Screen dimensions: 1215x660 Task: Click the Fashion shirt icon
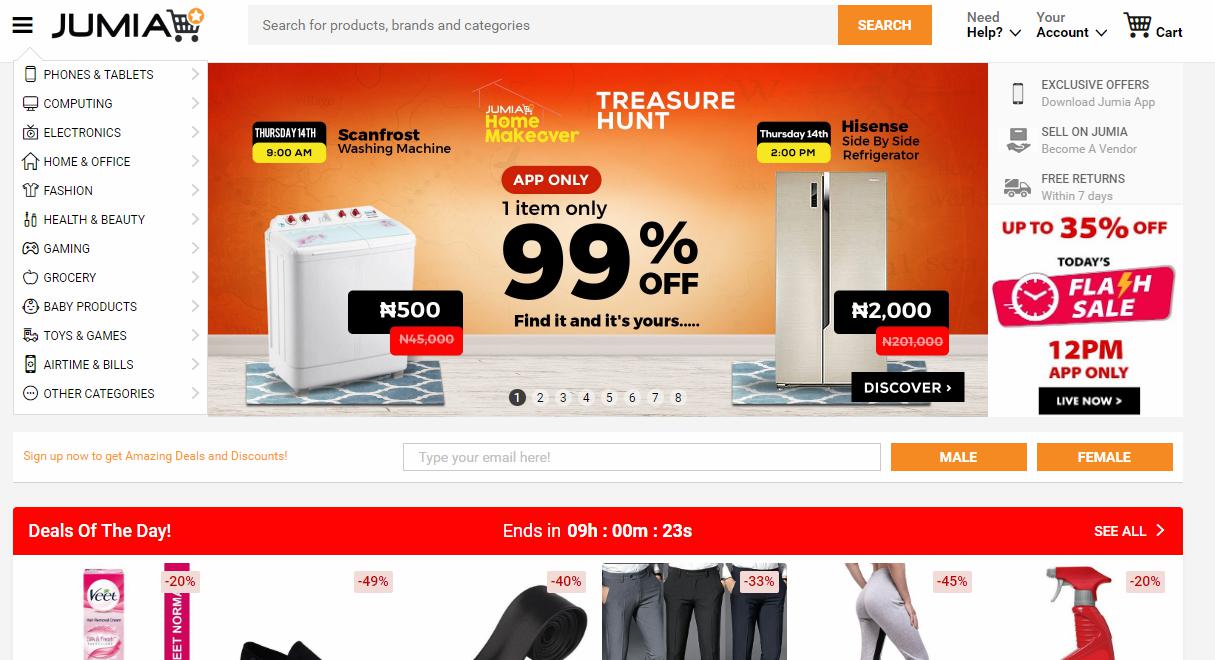(30, 190)
